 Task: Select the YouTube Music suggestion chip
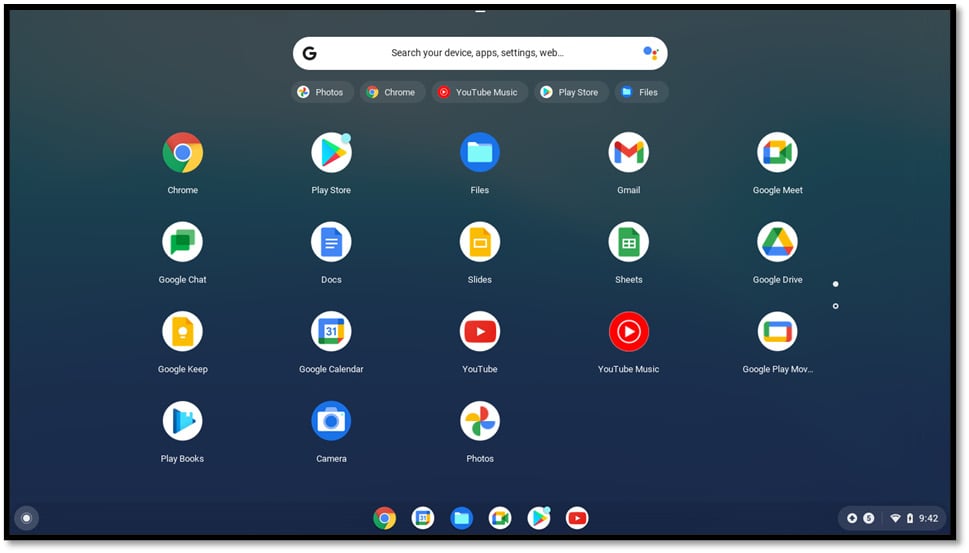coord(480,92)
